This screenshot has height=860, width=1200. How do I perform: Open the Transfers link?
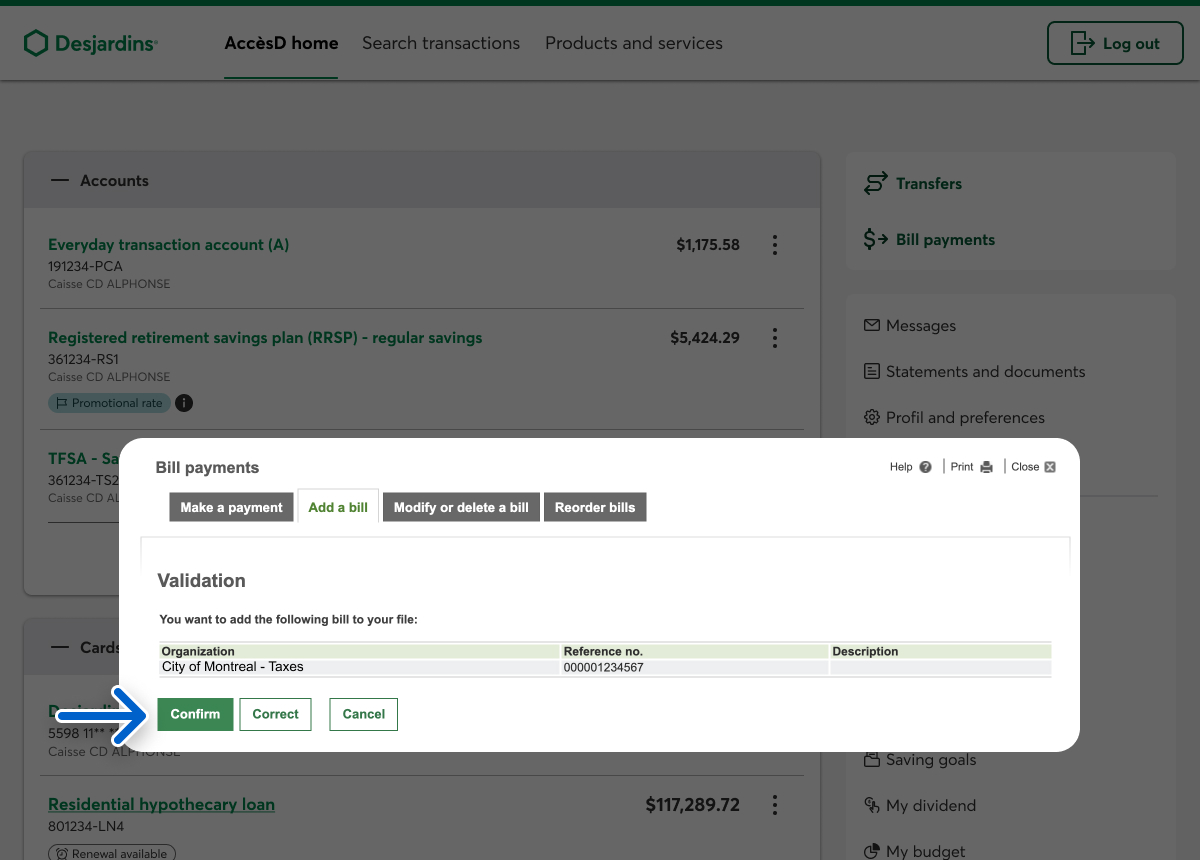[928, 184]
